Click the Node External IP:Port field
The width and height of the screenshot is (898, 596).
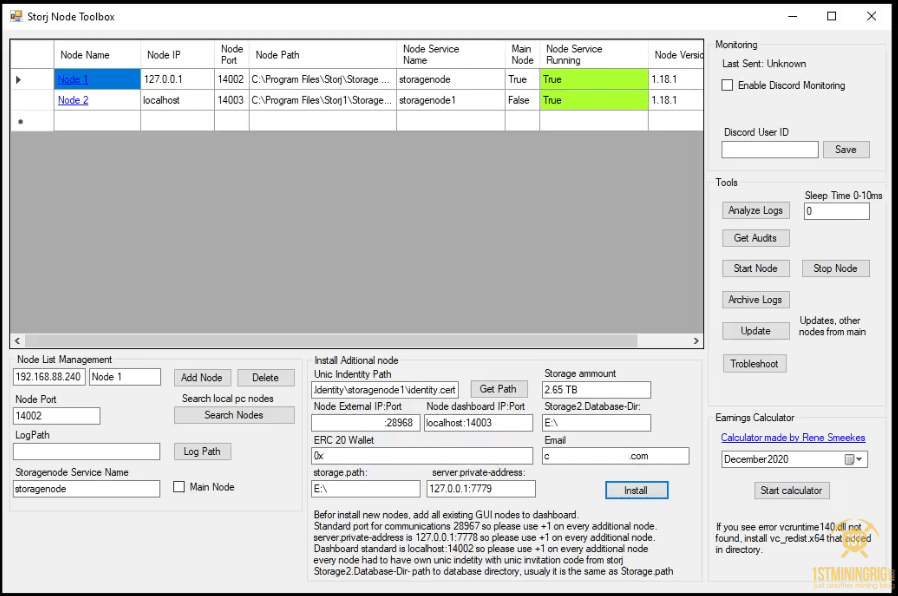point(365,423)
